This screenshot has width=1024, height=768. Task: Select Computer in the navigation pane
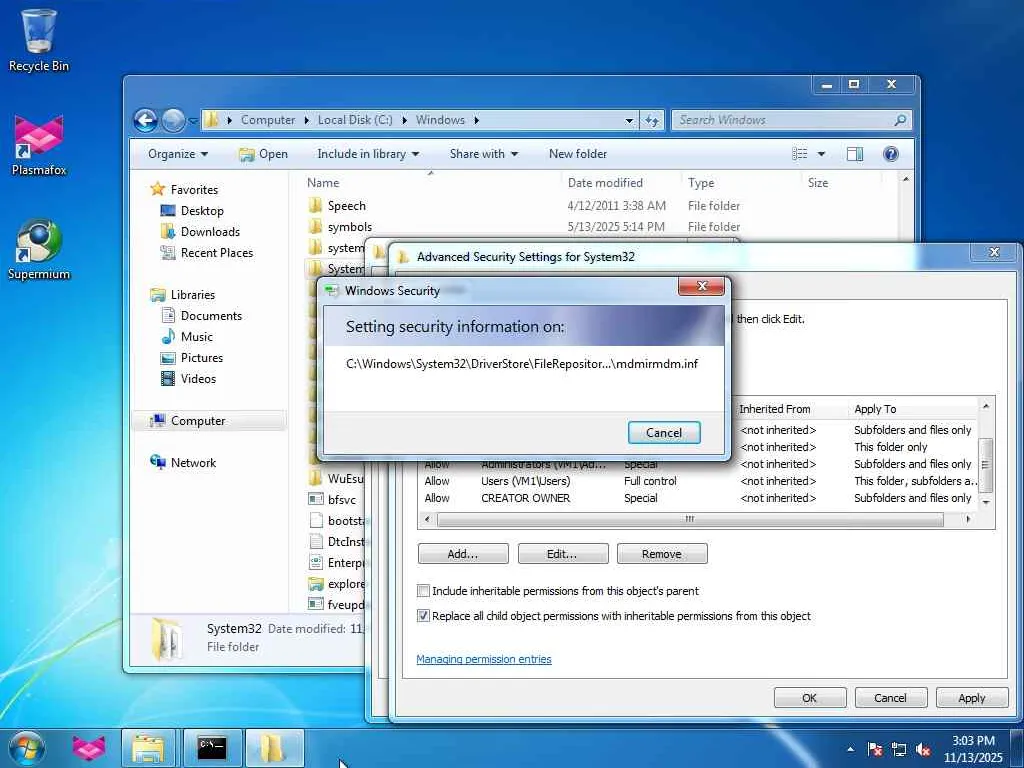[x=198, y=421]
